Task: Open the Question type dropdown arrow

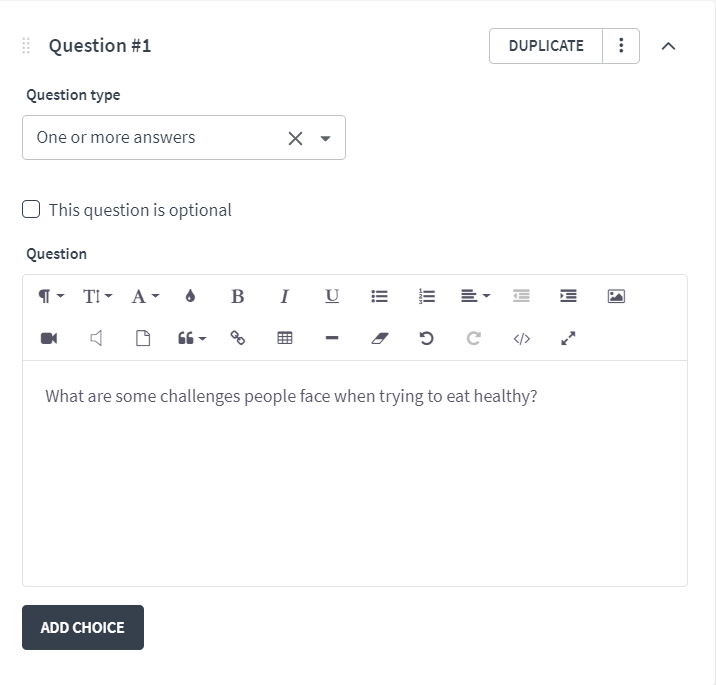Action: (325, 138)
